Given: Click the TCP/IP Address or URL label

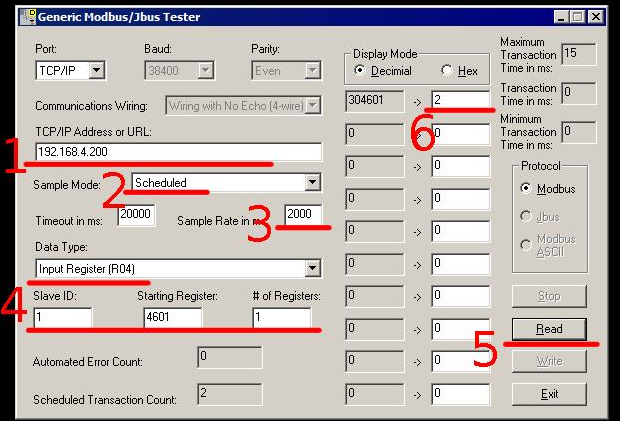Looking at the screenshot, I should (93, 132).
